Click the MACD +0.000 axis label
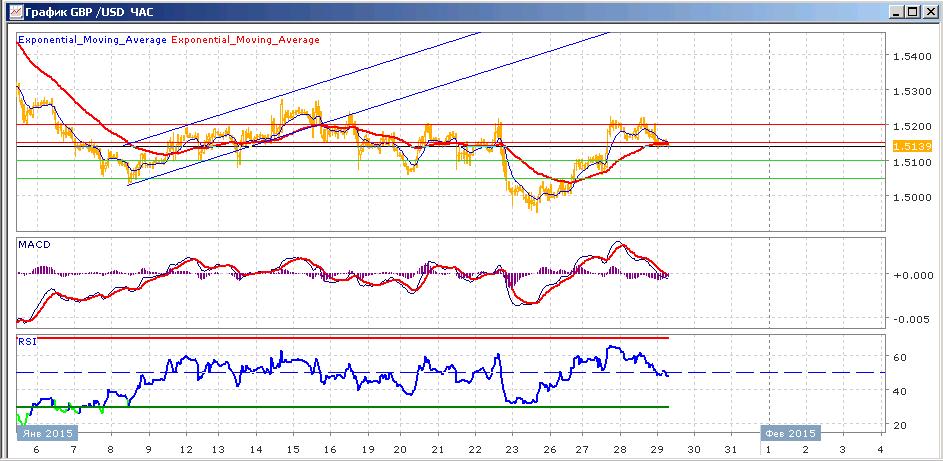943x461 pixels. click(x=912, y=274)
